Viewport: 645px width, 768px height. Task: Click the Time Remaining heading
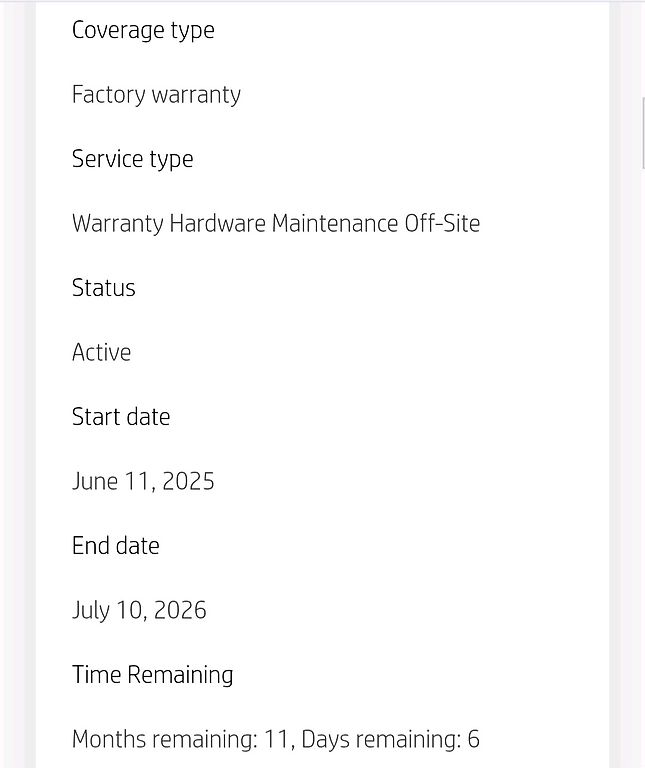152,675
